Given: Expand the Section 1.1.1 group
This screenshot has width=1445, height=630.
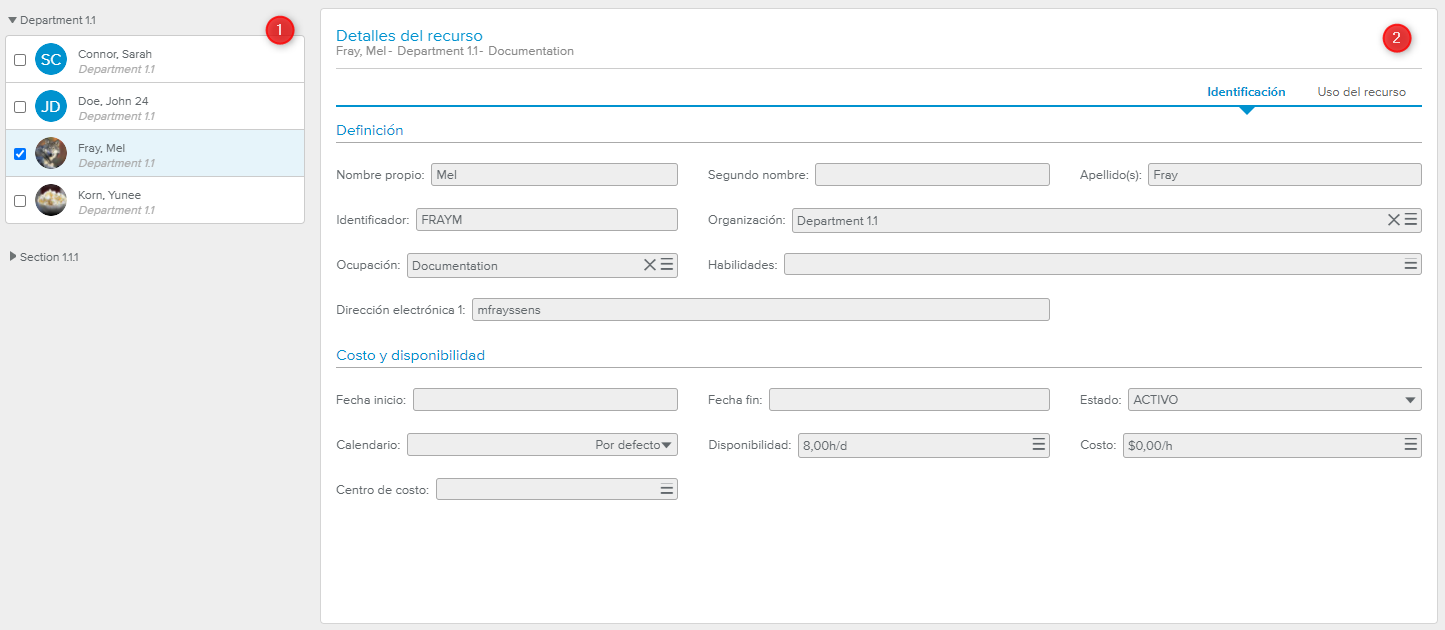Looking at the screenshot, I should tap(13, 257).
